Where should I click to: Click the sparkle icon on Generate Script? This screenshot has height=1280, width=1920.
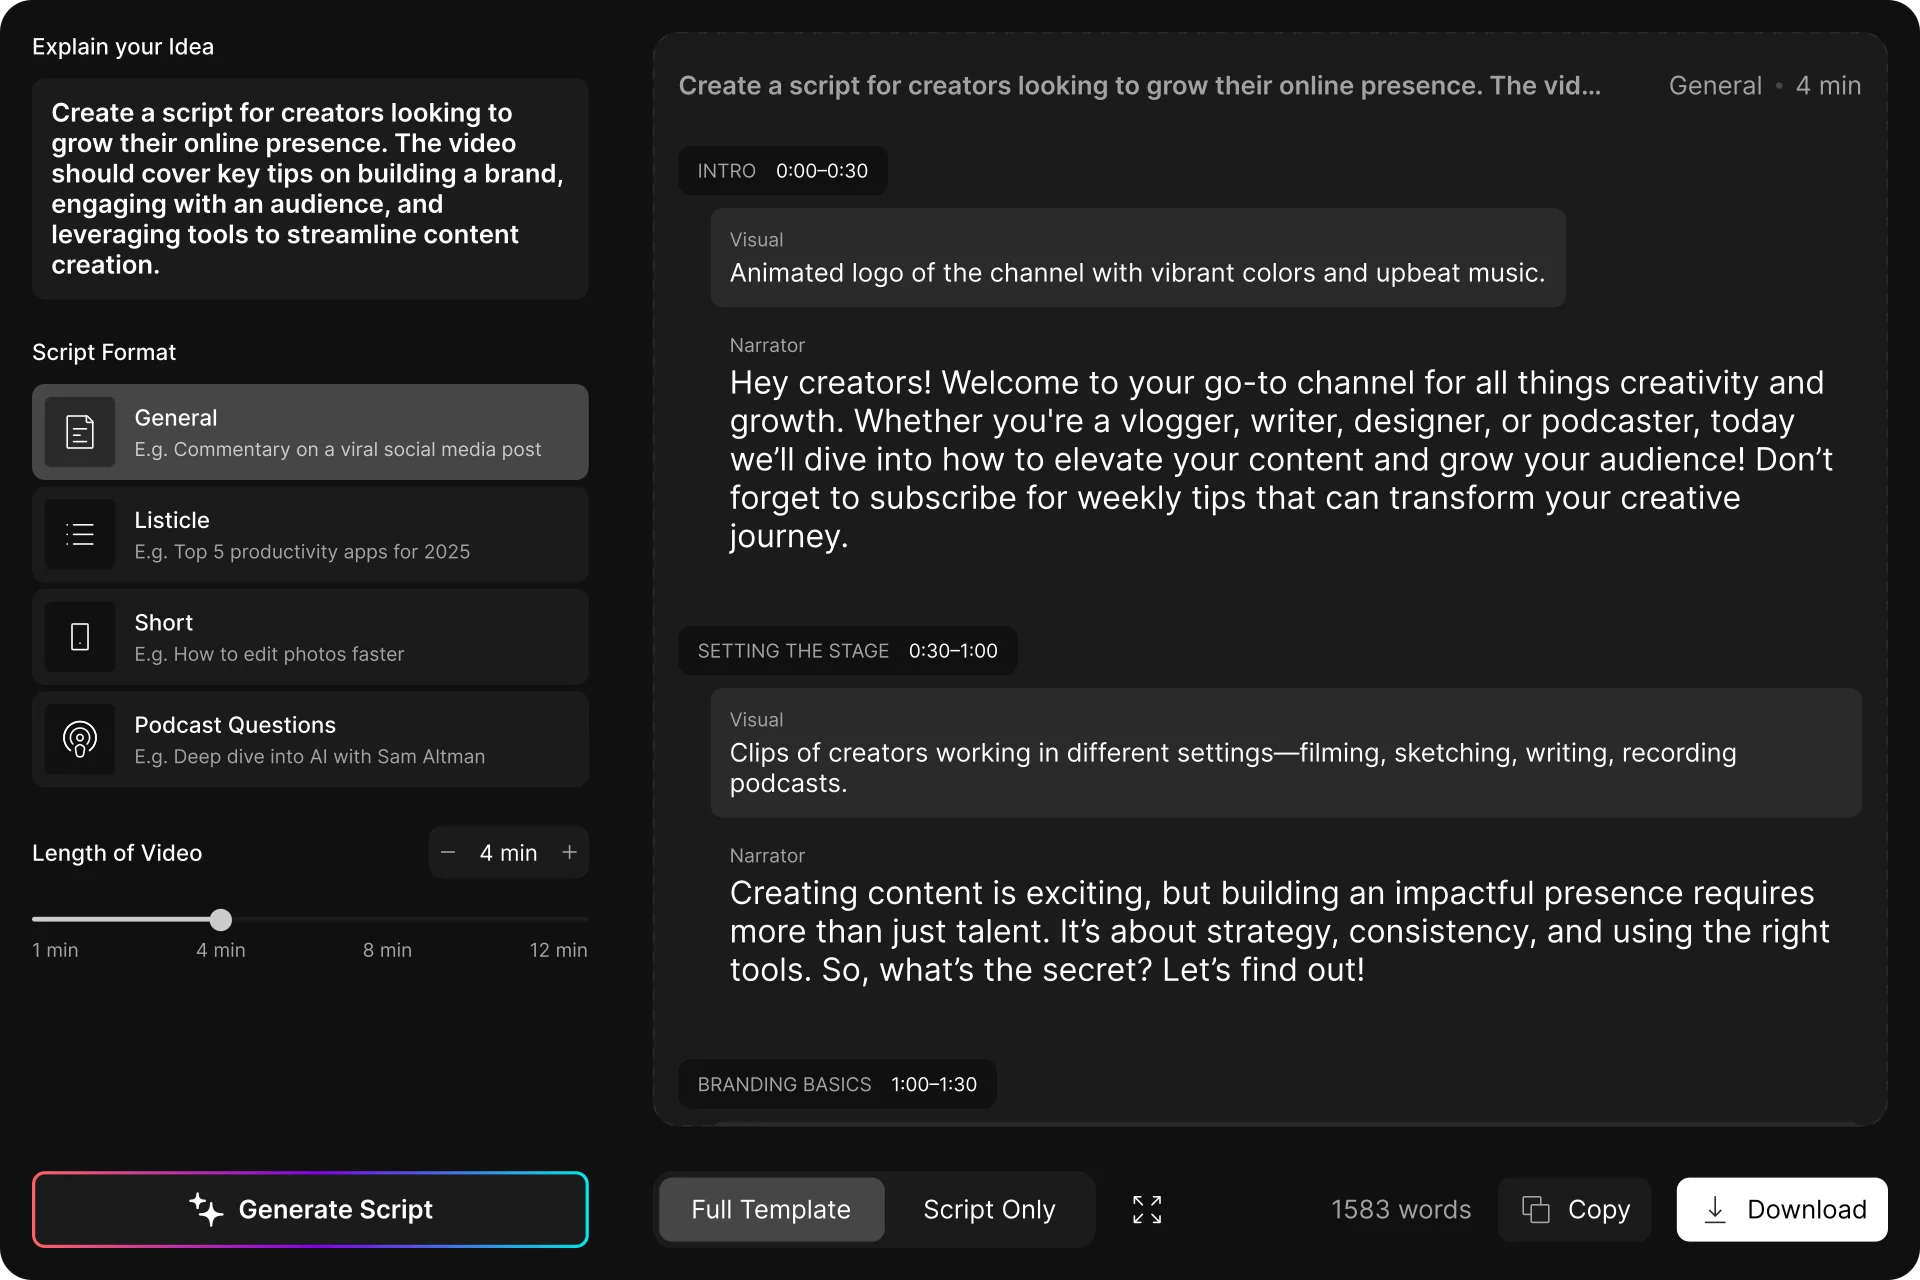point(205,1209)
